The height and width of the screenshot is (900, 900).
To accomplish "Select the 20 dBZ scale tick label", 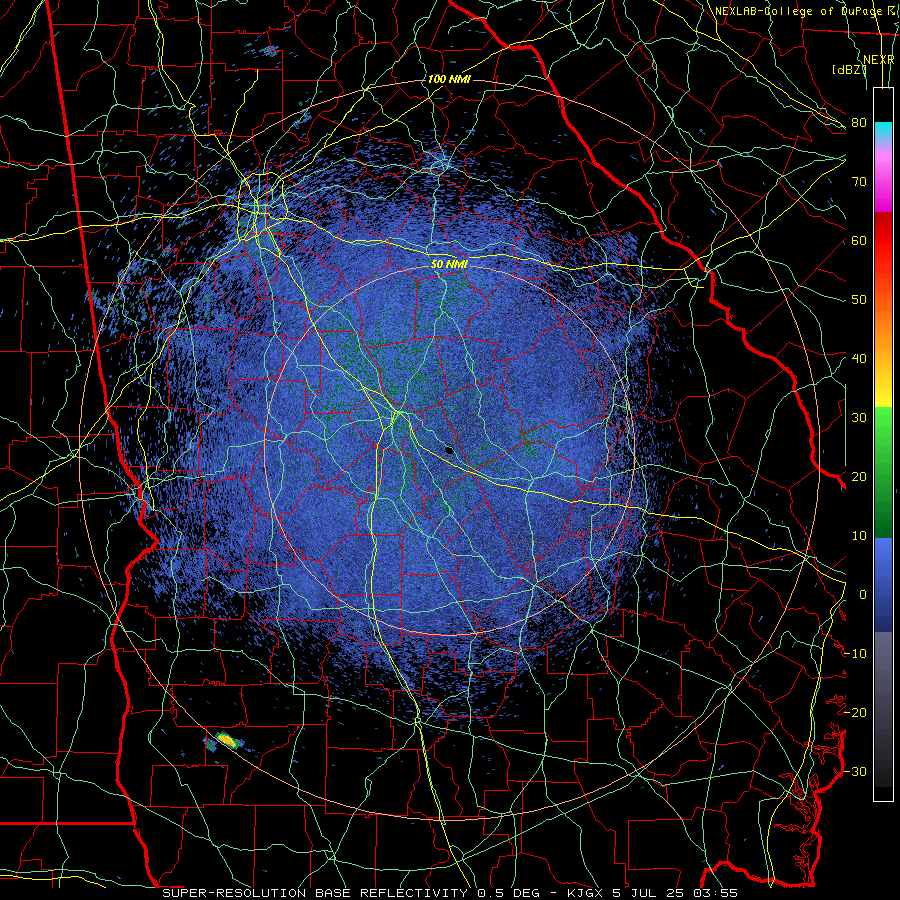I will (859, 477).
